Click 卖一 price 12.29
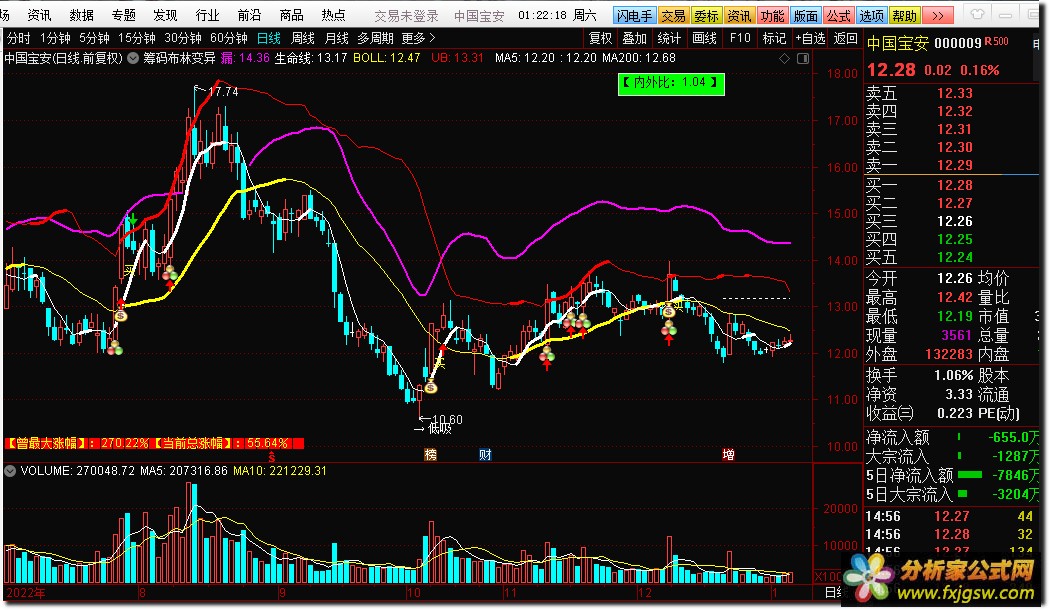The image size is (1051, 610). pyautogui.click(x=954, y=165)
